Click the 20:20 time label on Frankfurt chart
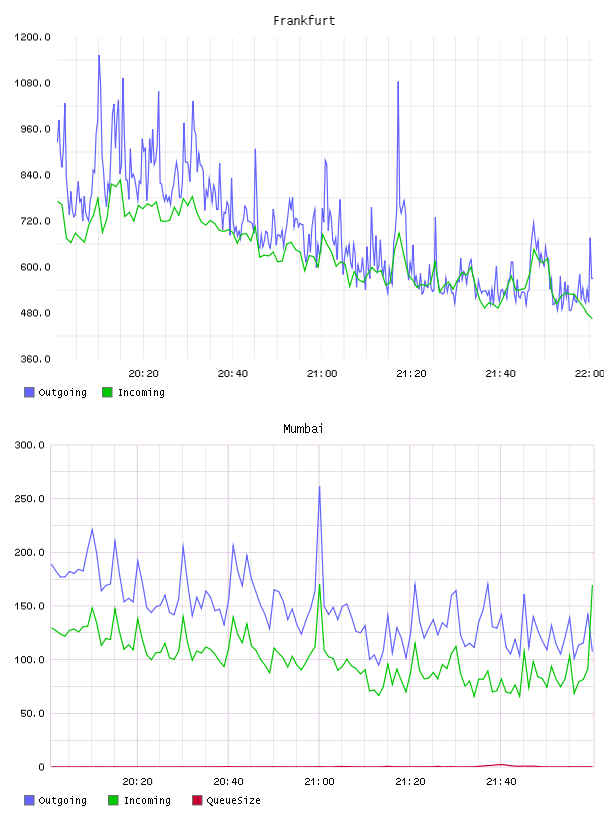608x816 pixels. click(143, 374)
